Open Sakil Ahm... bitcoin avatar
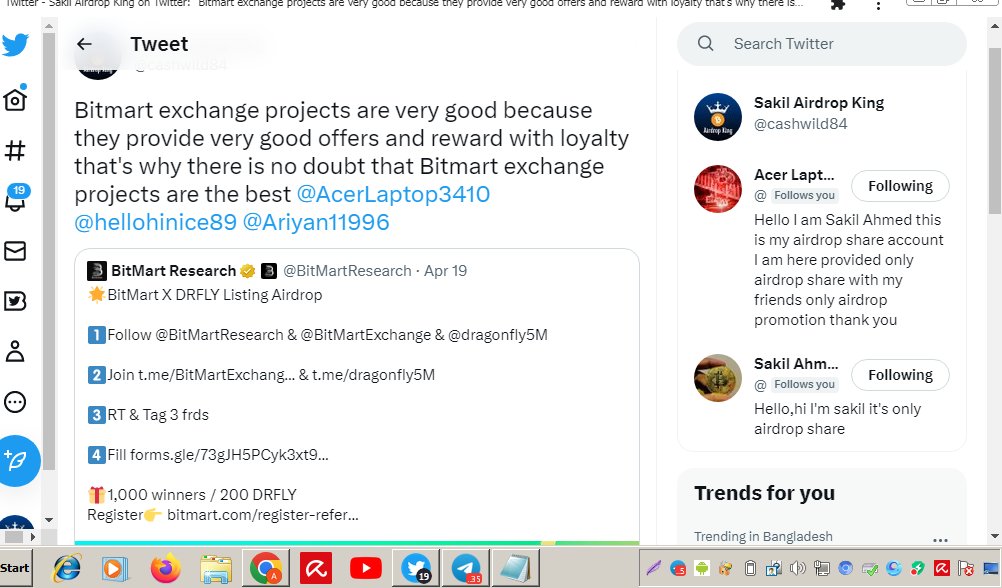 (x=718, y=378)
